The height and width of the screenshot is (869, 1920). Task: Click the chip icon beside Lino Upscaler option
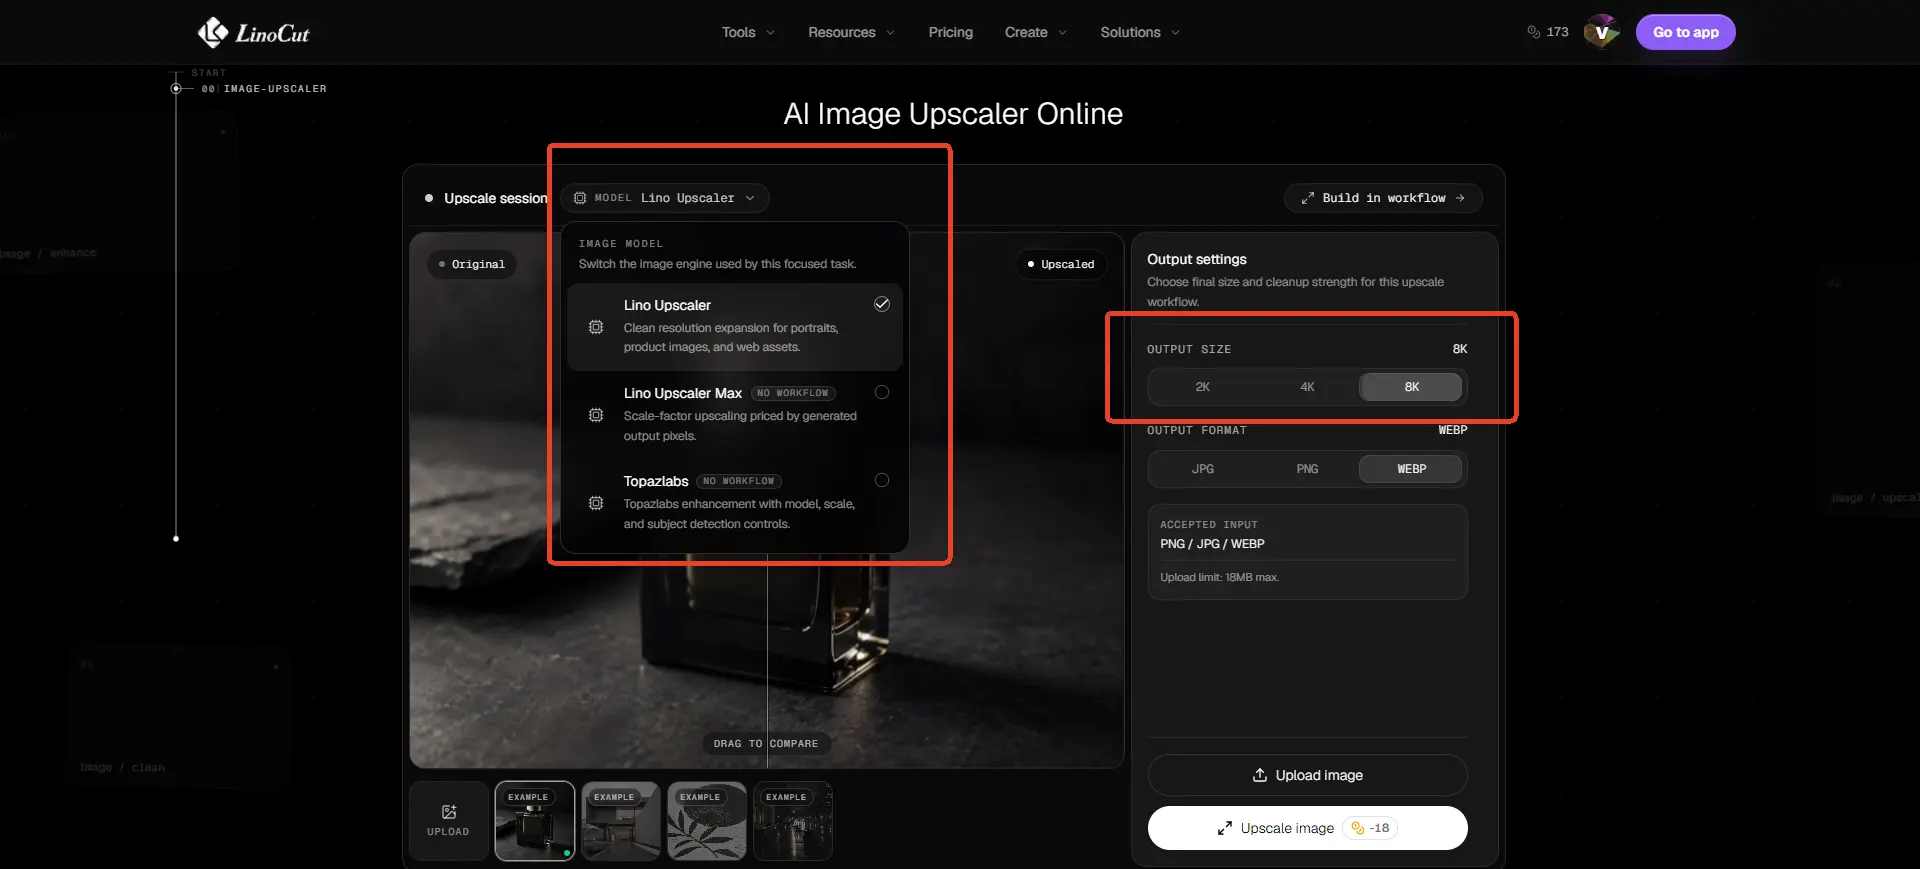tap(596, 327)
